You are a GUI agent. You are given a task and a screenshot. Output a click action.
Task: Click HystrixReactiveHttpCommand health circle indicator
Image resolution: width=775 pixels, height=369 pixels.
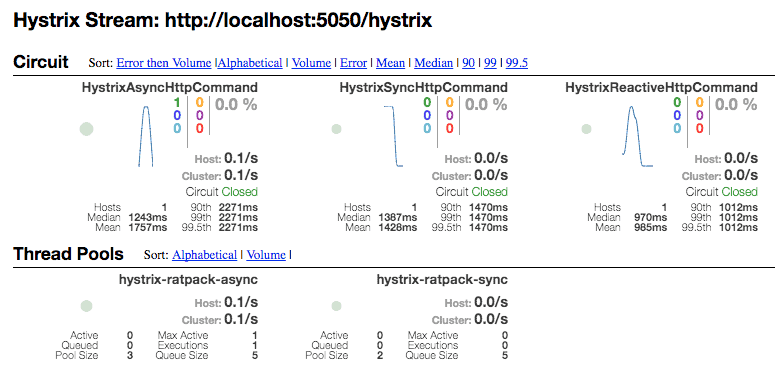tap(587, 129)
